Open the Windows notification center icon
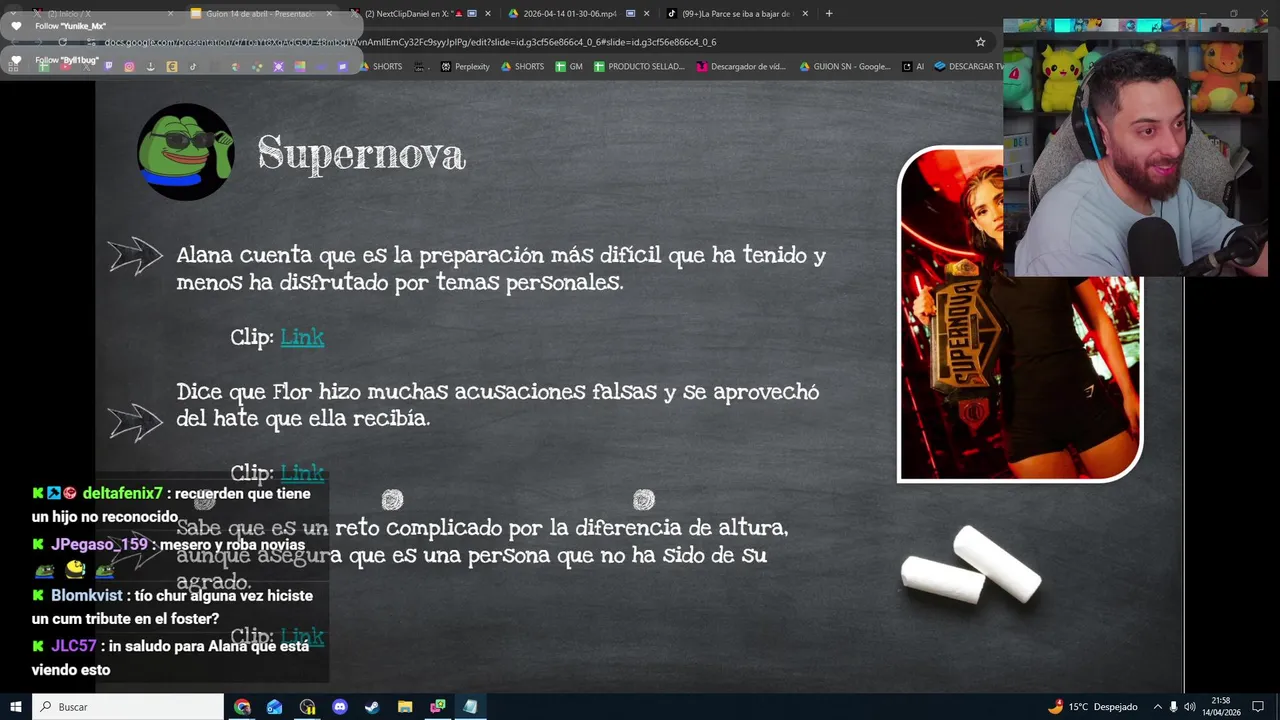The height and width of the screenshot is (720, 1280). pos(1258,707)
